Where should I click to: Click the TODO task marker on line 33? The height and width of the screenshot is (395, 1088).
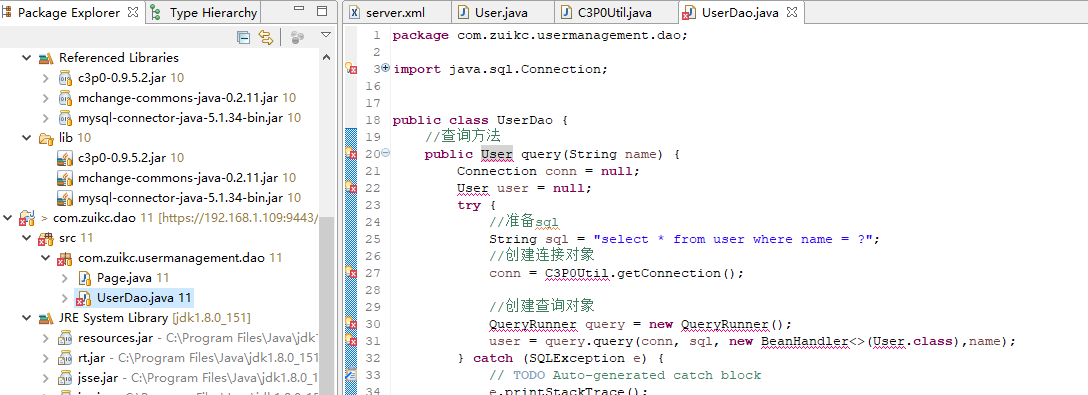tap(351, 376)
